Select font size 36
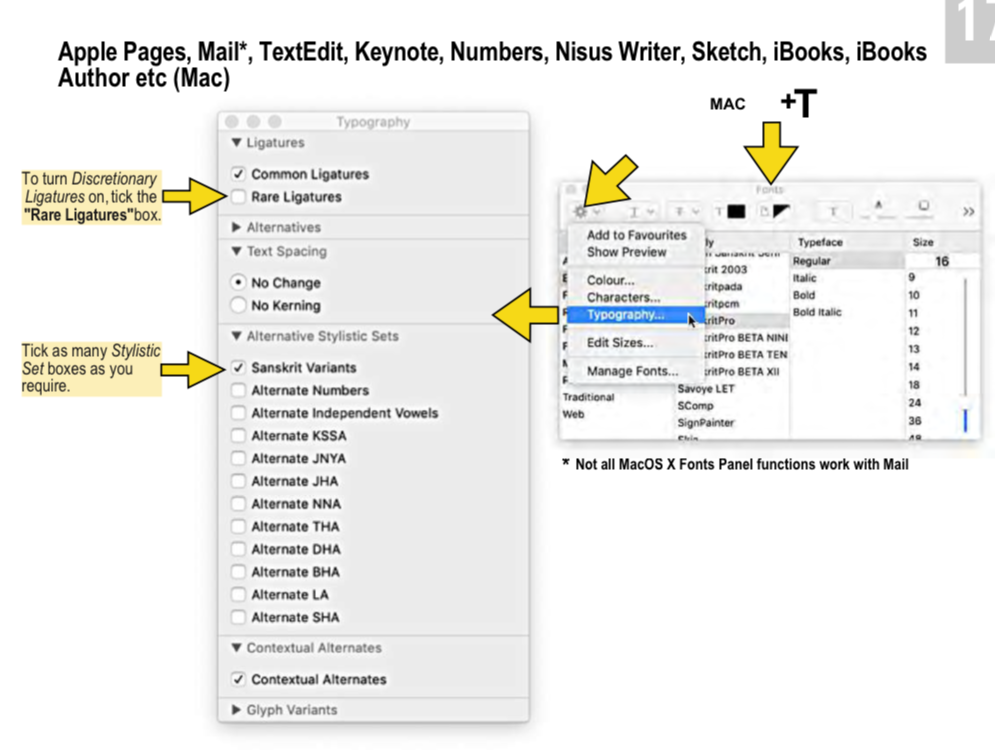Image resolution: width=995 pixels, height=750 pixels. [x=914, y=421]
